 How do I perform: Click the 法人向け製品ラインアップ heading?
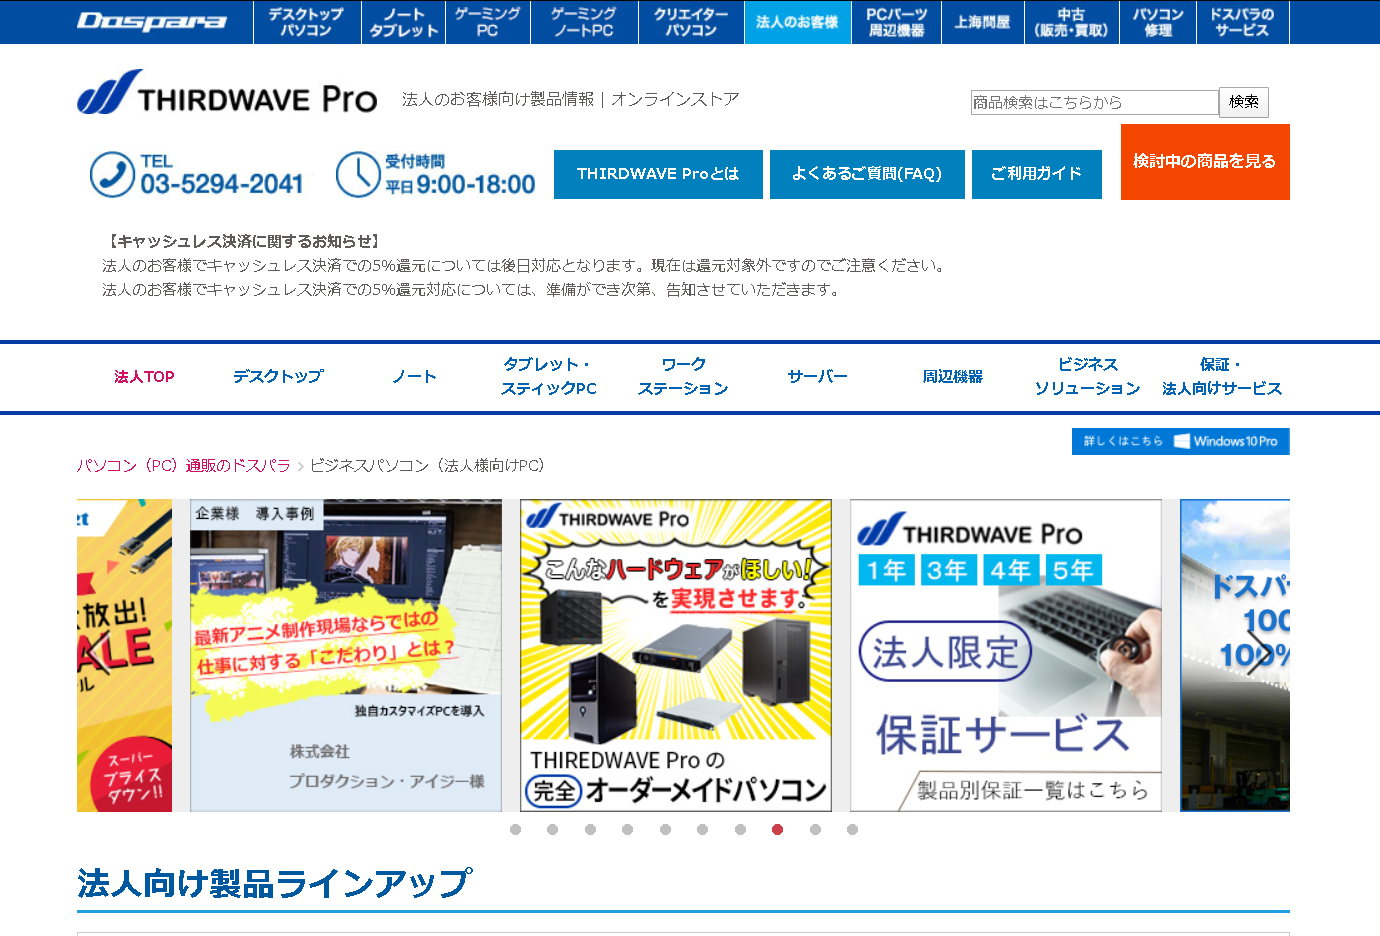coord(274,884)
